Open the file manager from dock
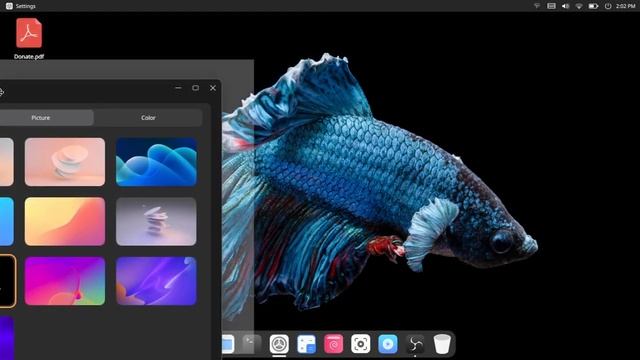Screen dimensions: 640x360 tap(228, 344)
